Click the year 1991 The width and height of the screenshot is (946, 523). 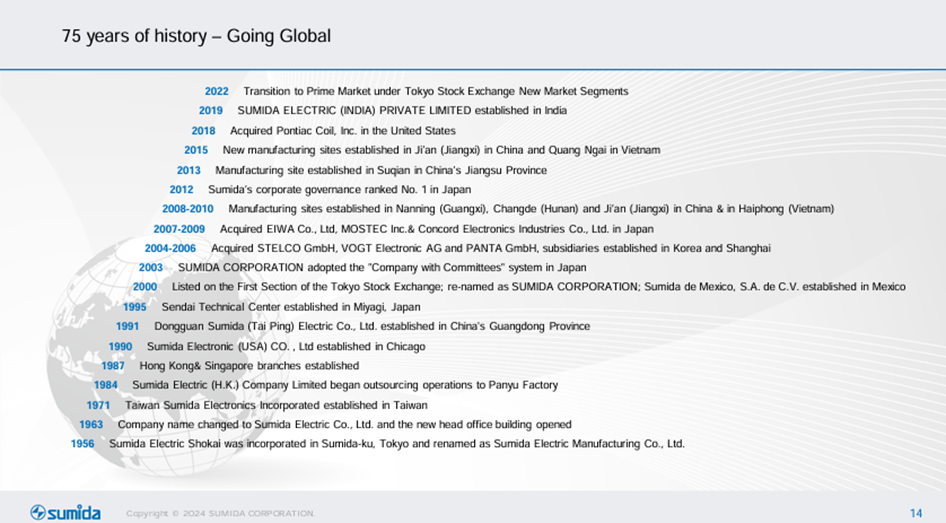tap(127, 326)
